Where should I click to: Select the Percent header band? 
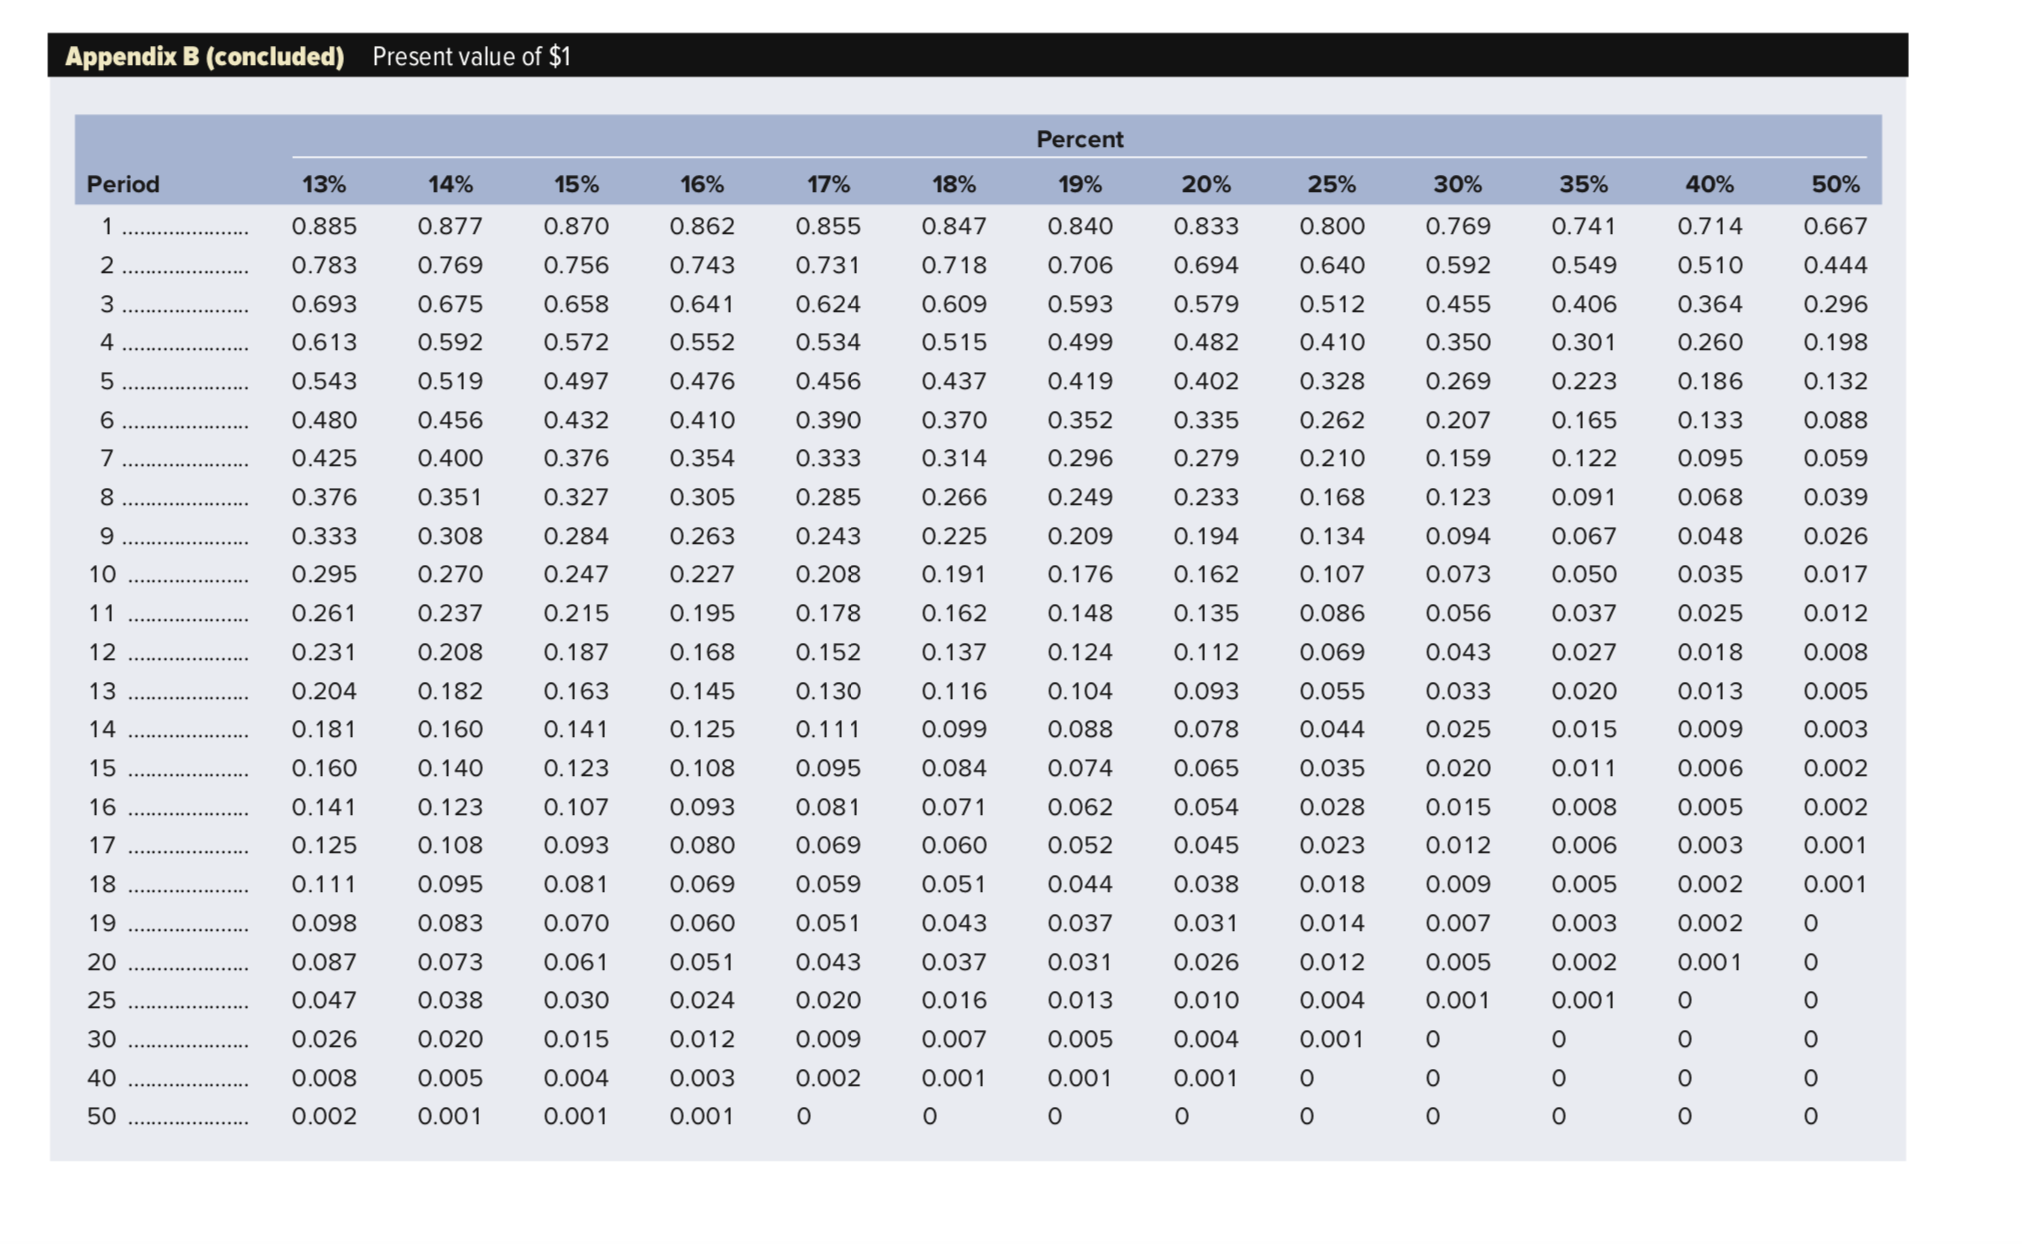coord(1080,139)
